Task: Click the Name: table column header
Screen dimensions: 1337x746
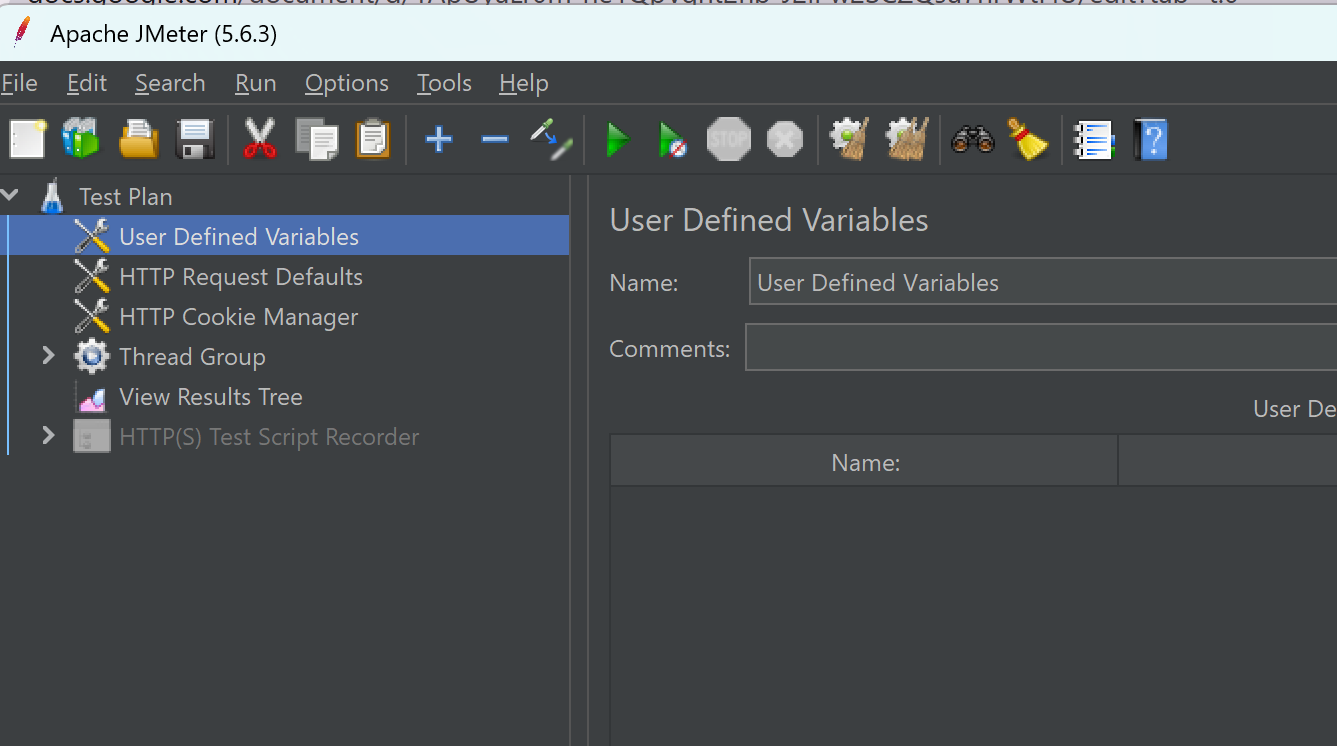Action: 864,462
